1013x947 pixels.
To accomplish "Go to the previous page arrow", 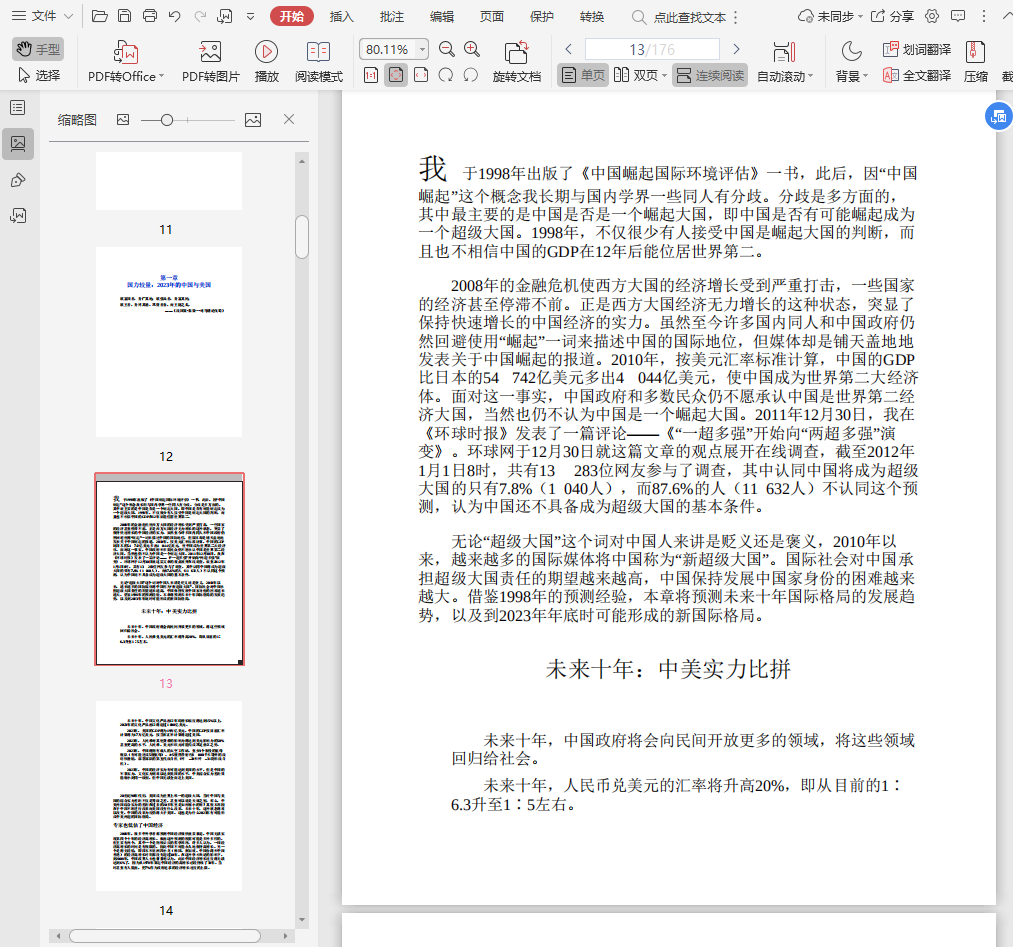I will [x=569, y=49].
